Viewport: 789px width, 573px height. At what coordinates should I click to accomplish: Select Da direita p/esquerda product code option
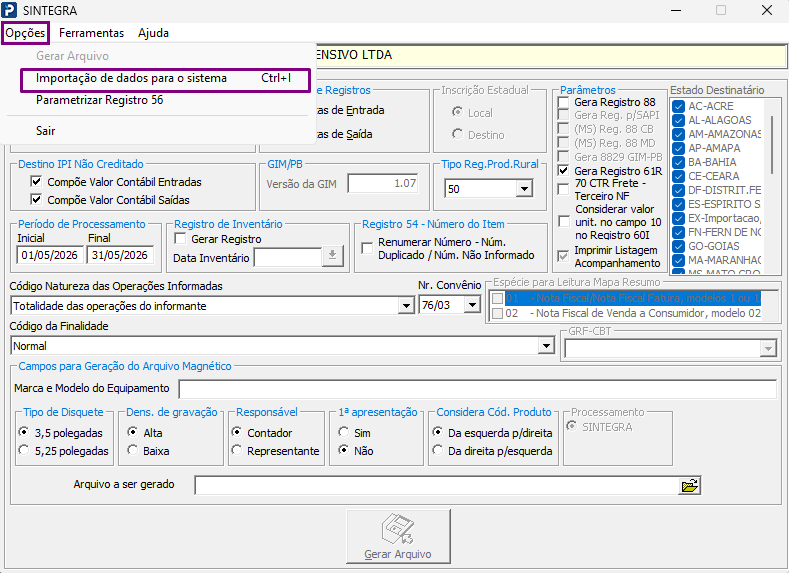(x=438, y=450)
